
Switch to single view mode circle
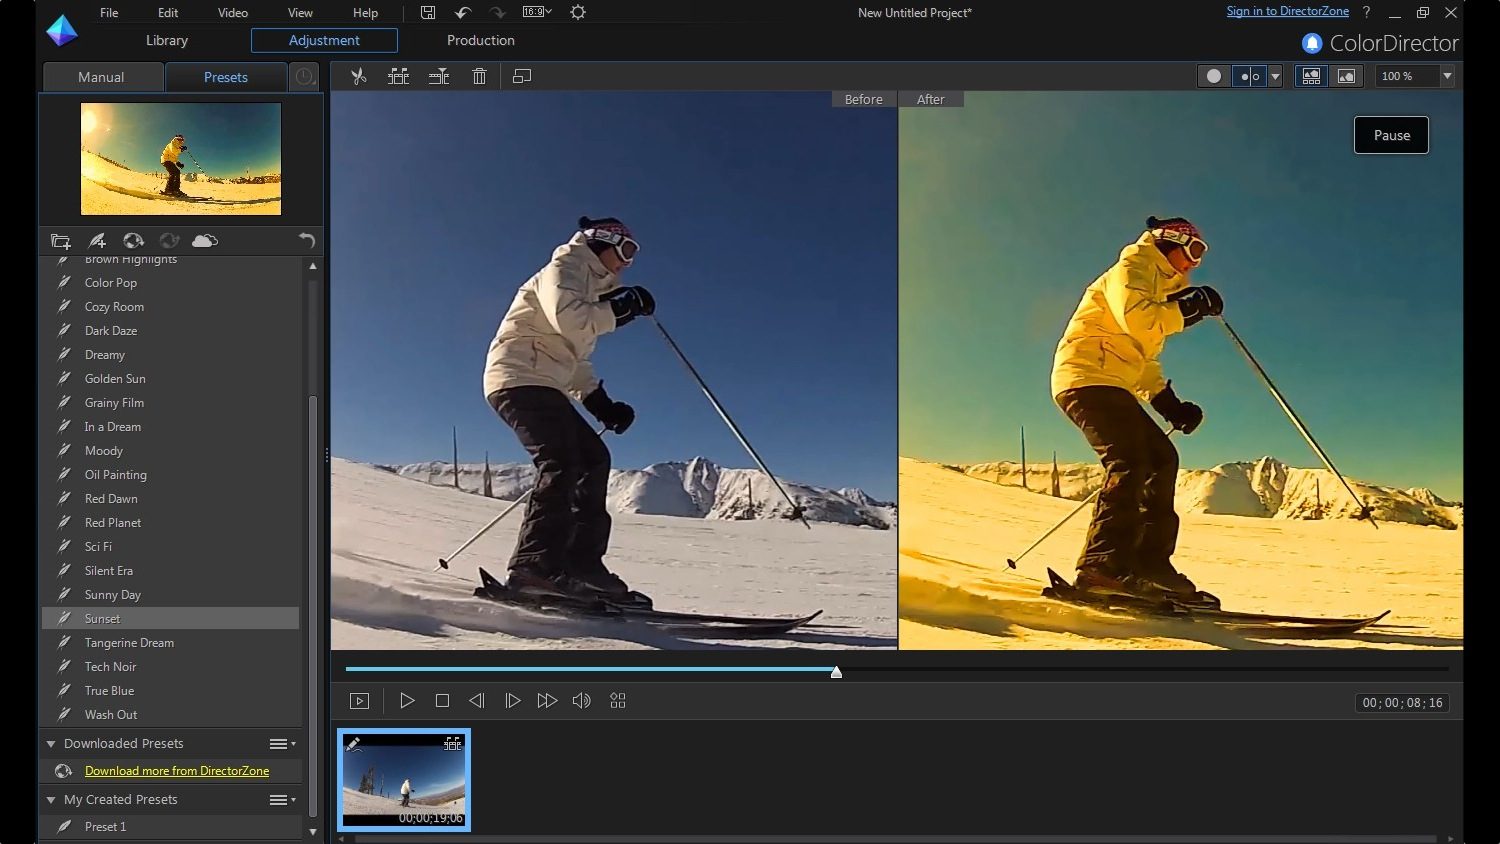click(x=1214, y=76)
